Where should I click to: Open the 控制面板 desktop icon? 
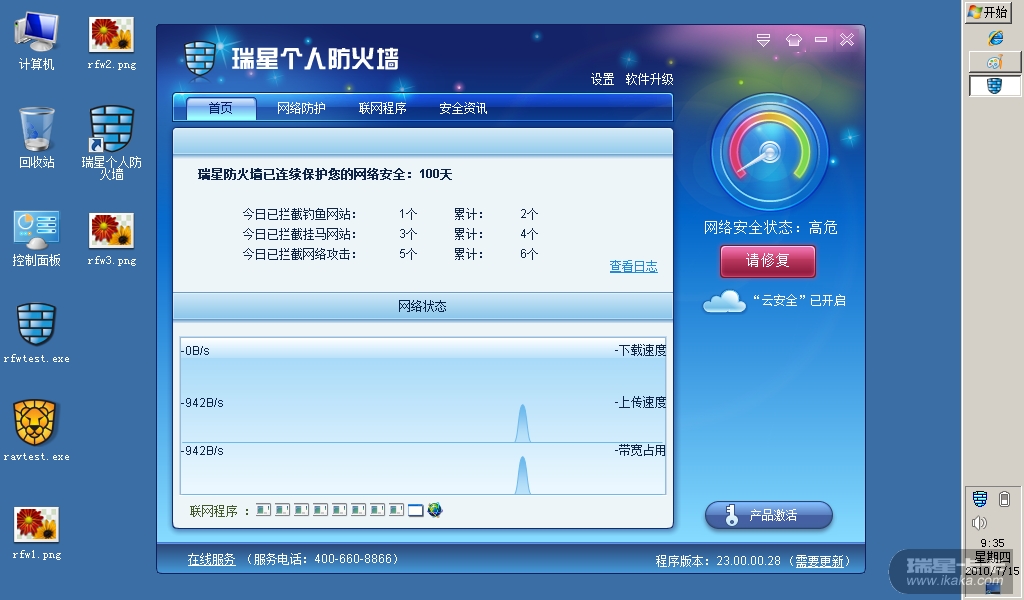pos(37,238)
